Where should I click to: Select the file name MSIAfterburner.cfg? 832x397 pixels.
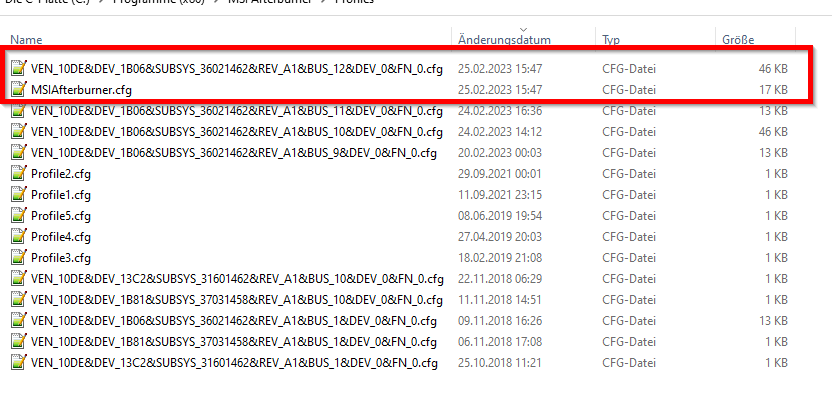(81, 90)
